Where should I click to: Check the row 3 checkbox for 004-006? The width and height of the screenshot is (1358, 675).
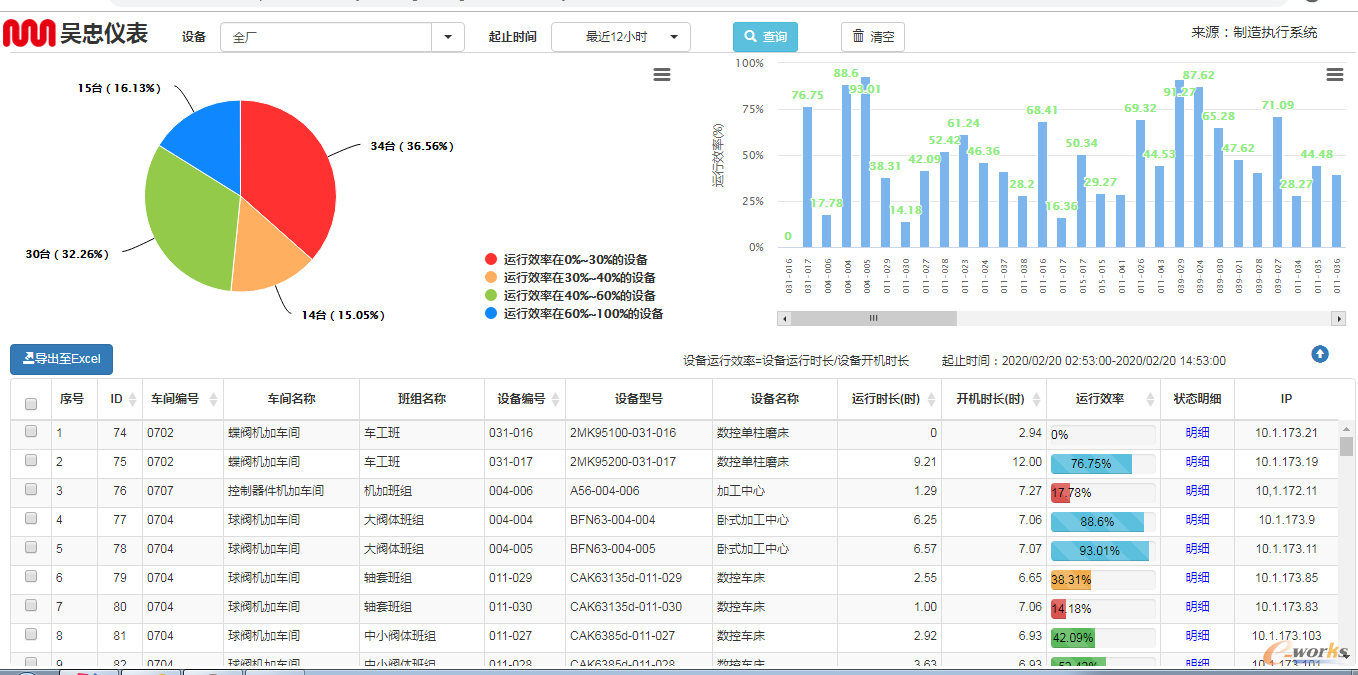31,489
